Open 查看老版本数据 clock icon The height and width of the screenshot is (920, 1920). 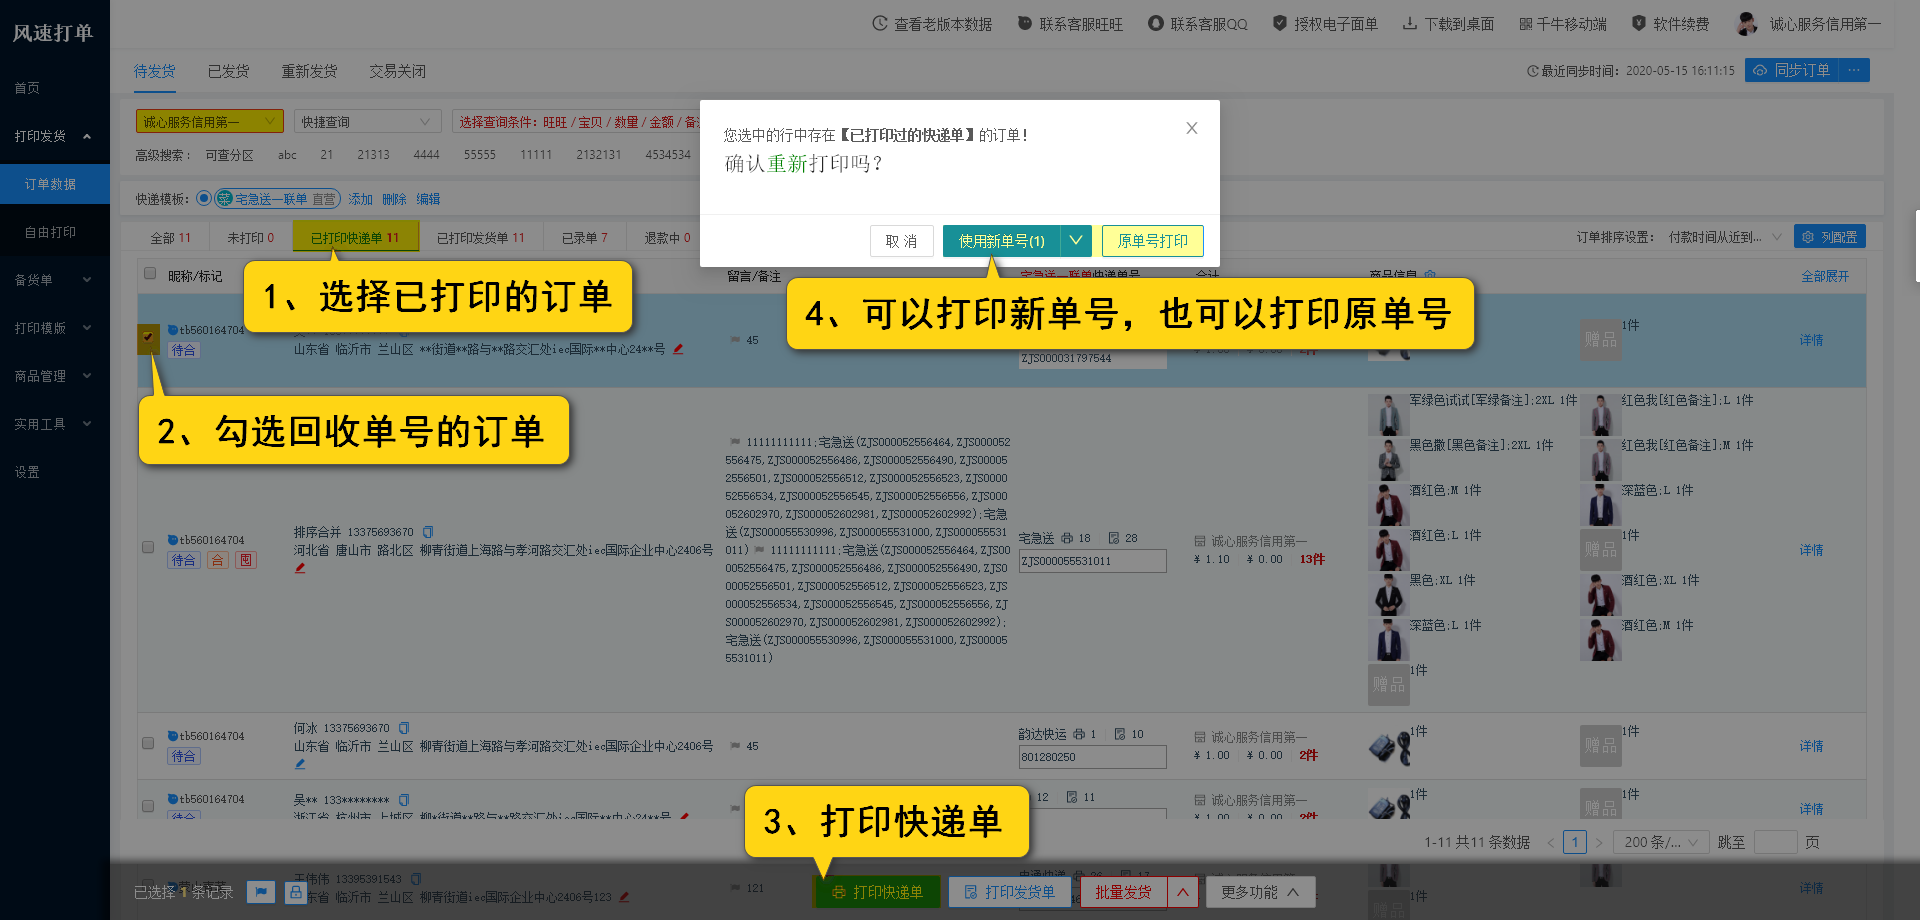click(880, 23)
